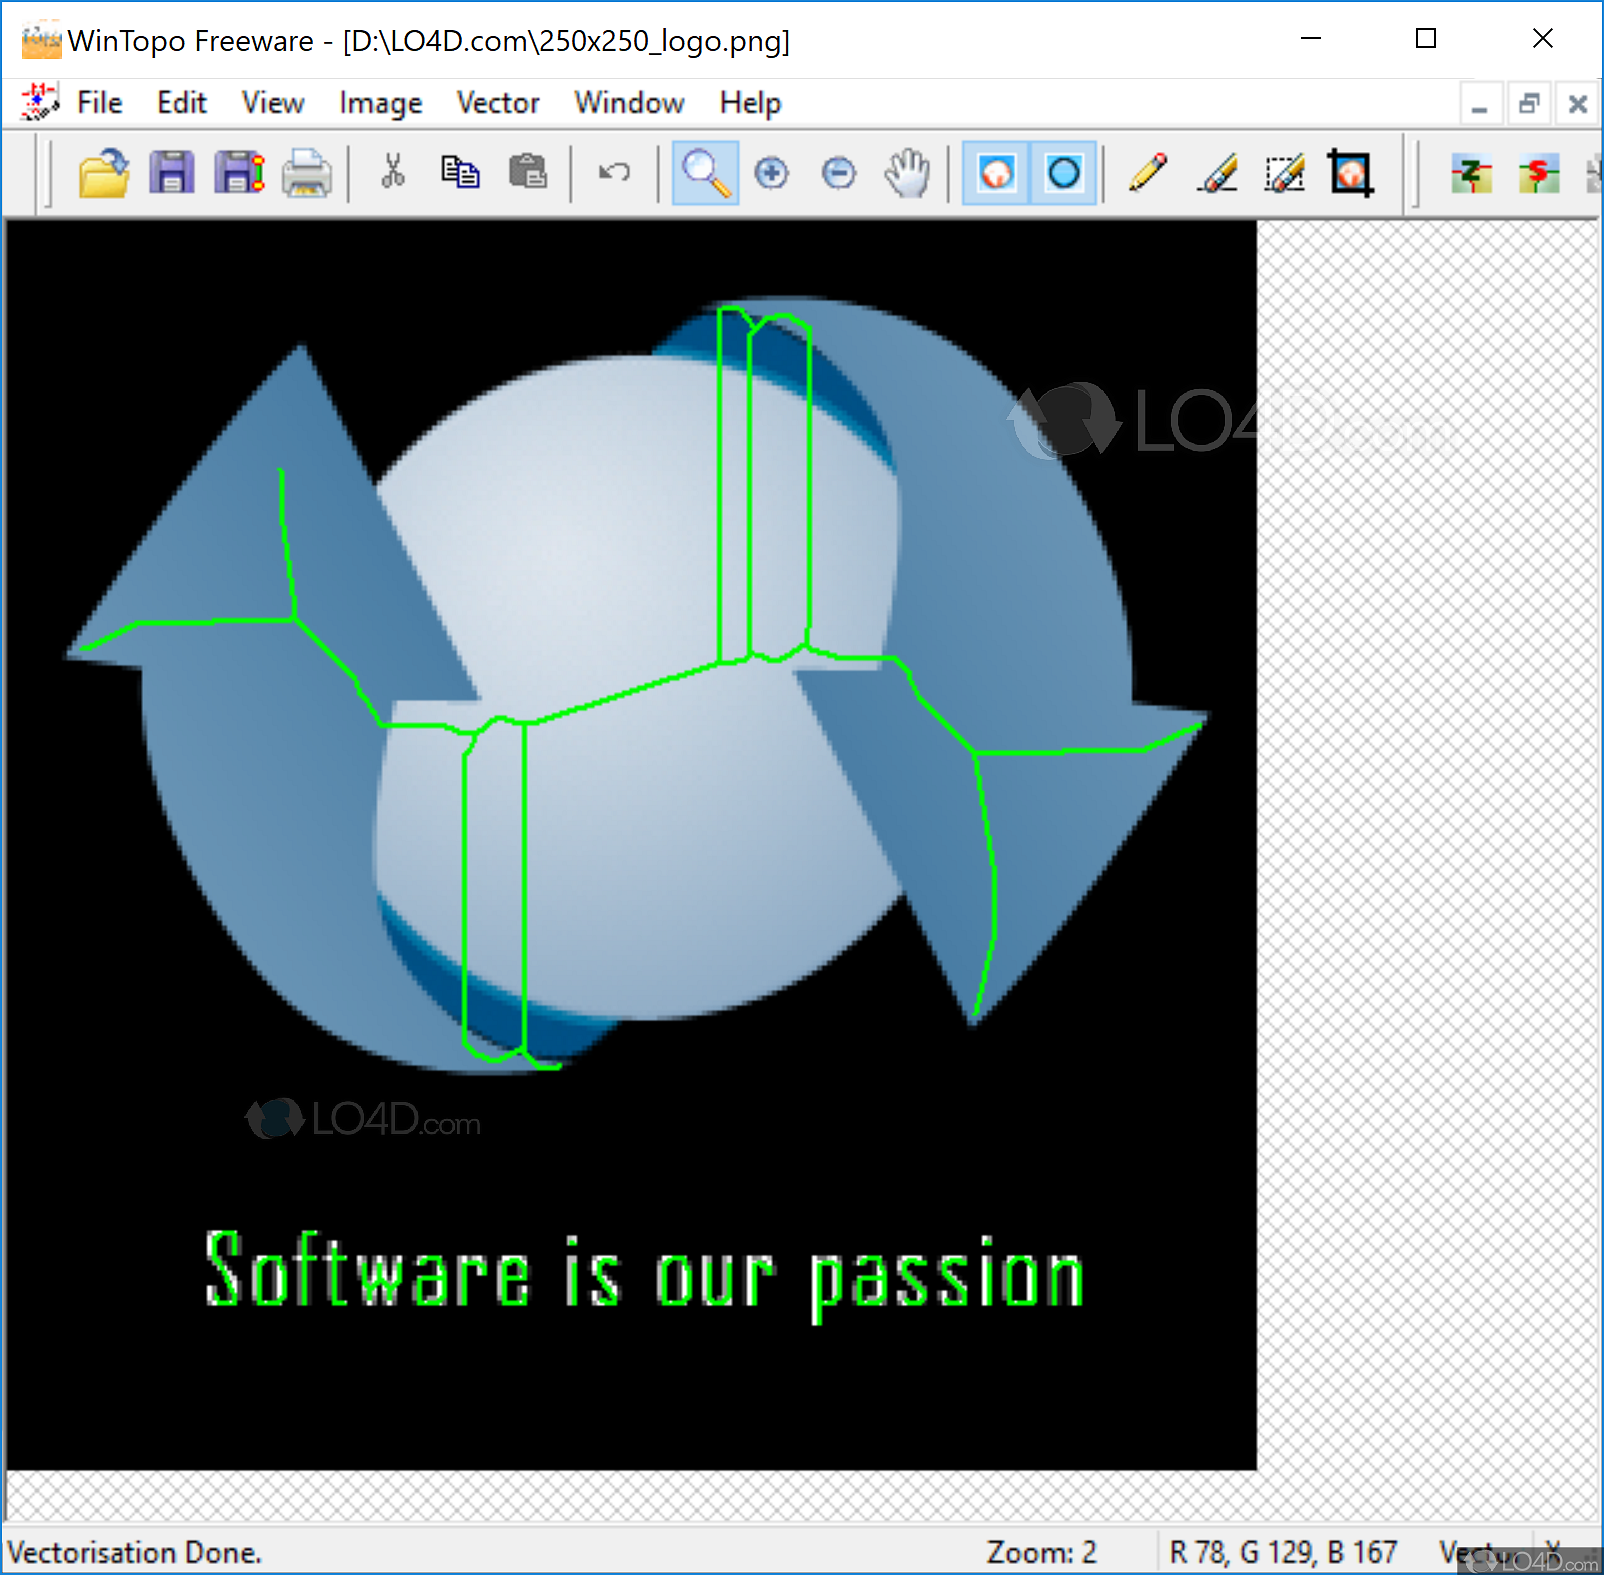Open an image file
The height and width of the screenshot is (1575, 1604).
point(103,172)
